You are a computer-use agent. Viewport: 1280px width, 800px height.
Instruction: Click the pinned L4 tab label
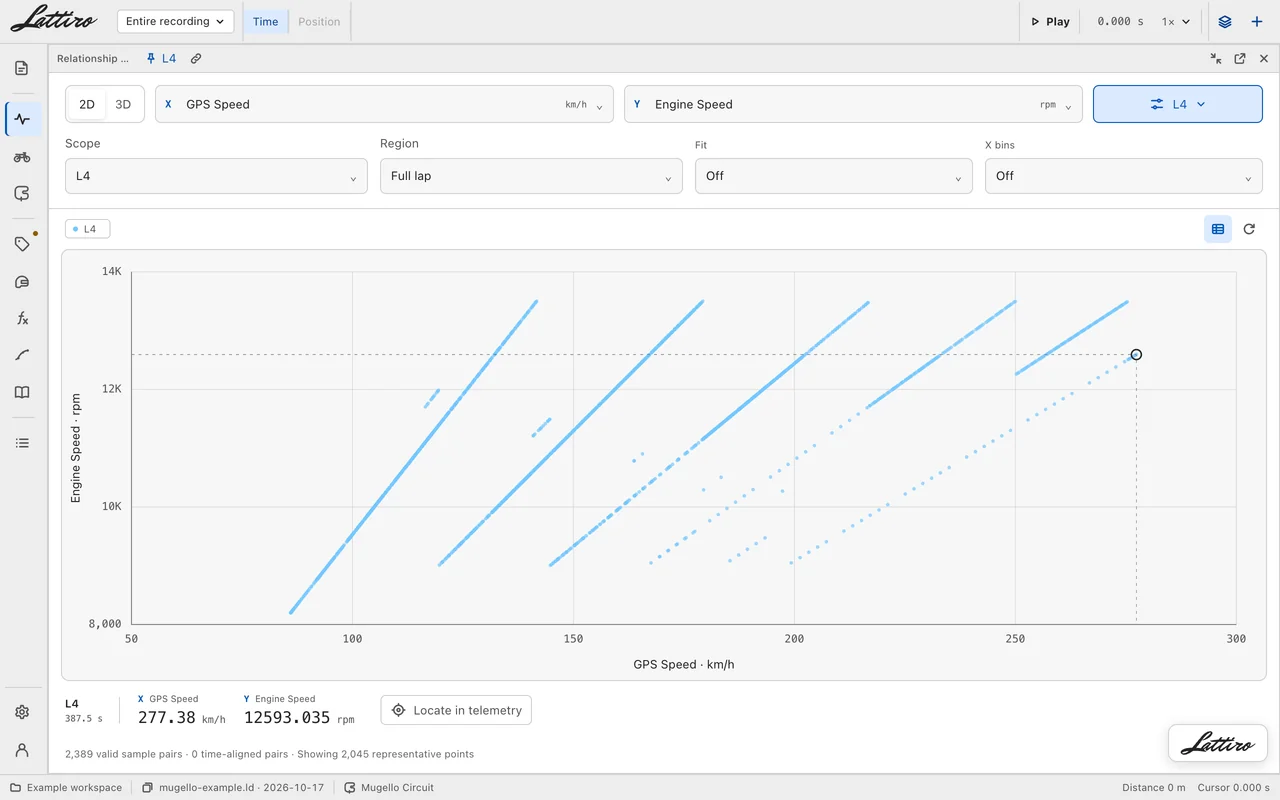tap(161, 59)
